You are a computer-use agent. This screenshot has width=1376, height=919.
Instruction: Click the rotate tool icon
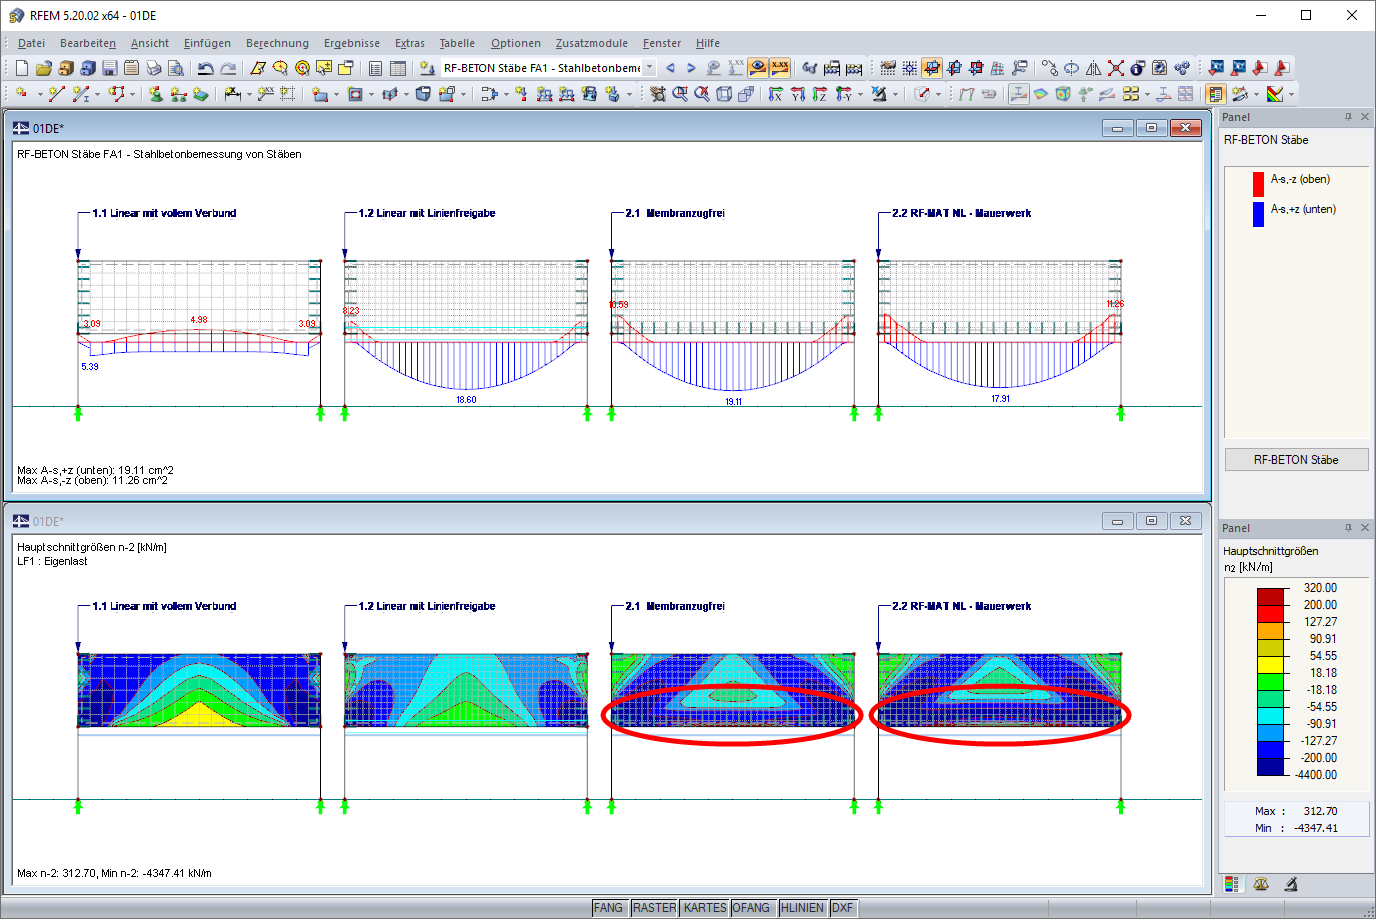(1072, 68)
